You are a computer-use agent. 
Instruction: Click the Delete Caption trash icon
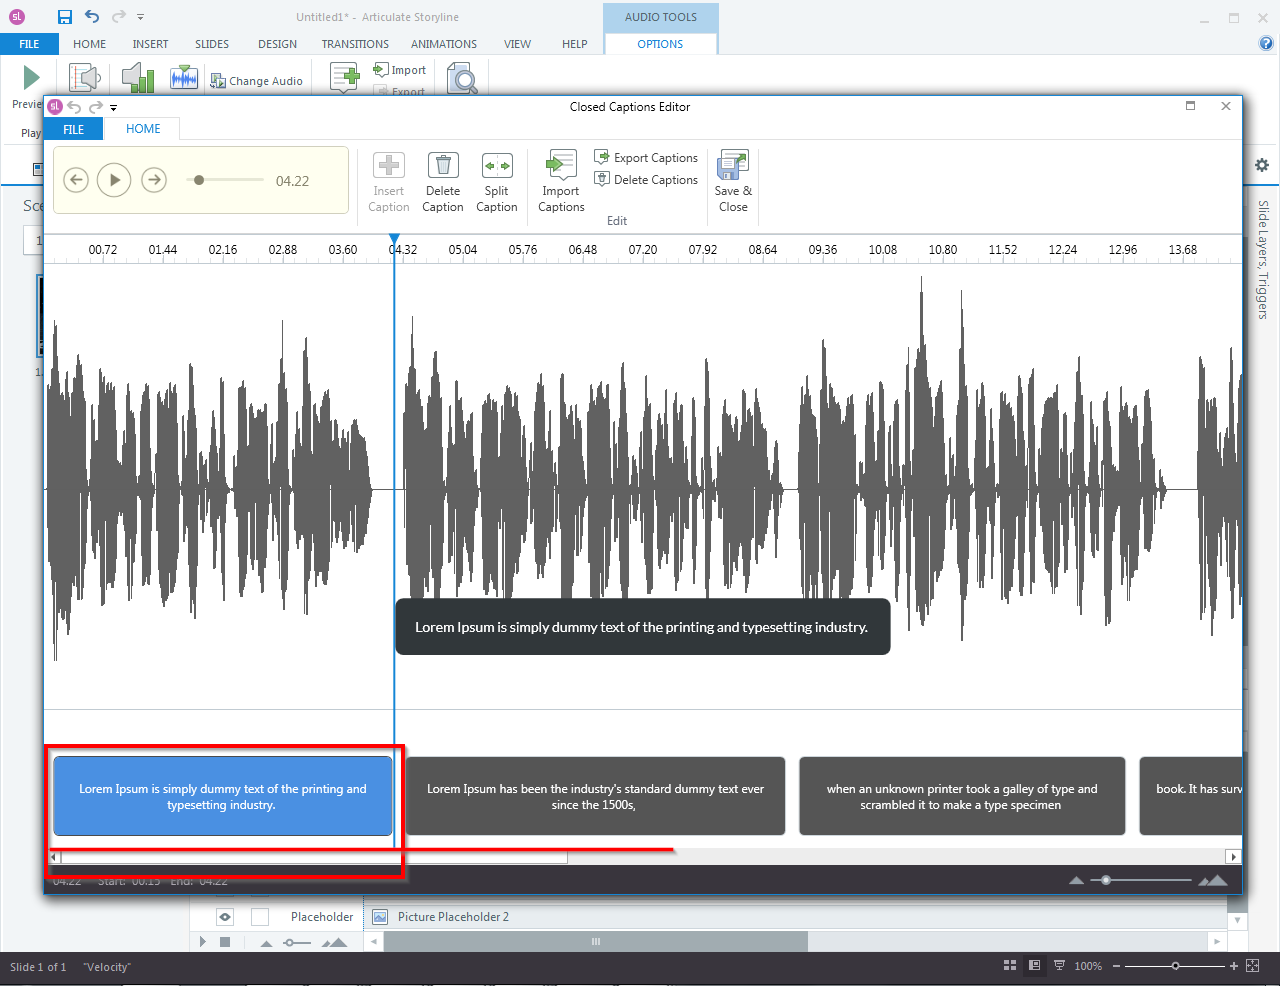click(443, 165)
